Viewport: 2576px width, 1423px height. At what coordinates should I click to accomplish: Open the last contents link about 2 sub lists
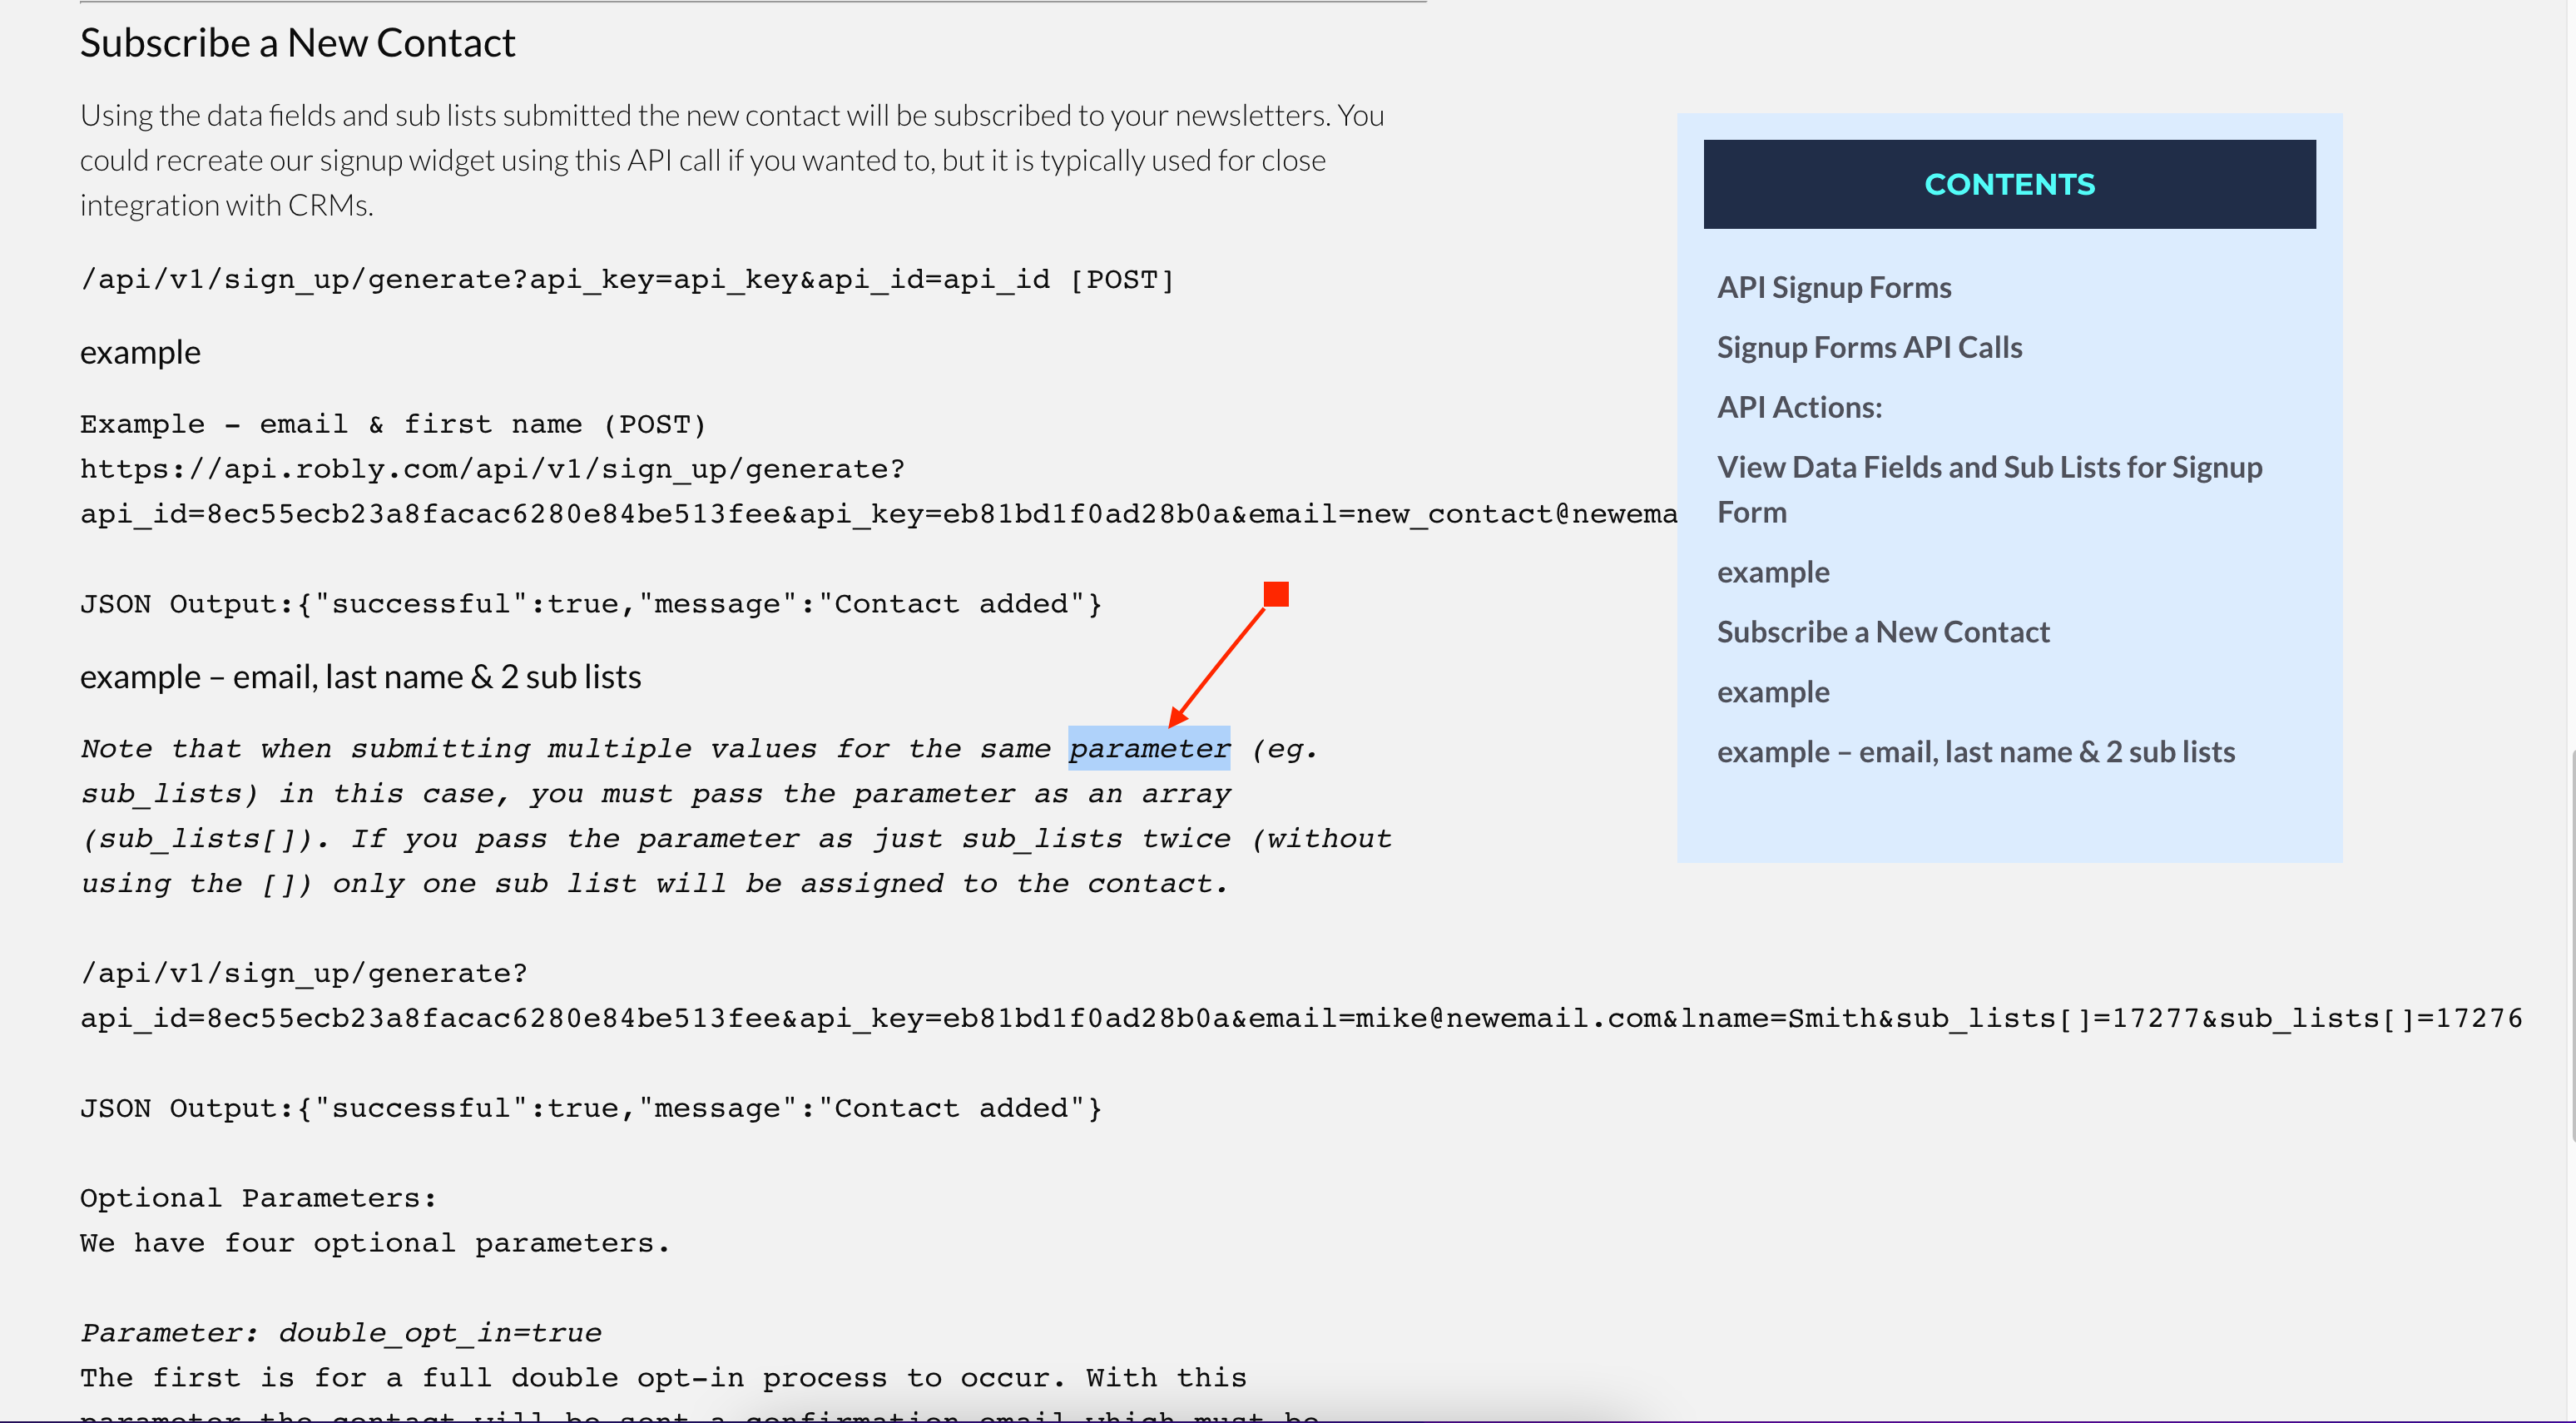point(1976,752)
